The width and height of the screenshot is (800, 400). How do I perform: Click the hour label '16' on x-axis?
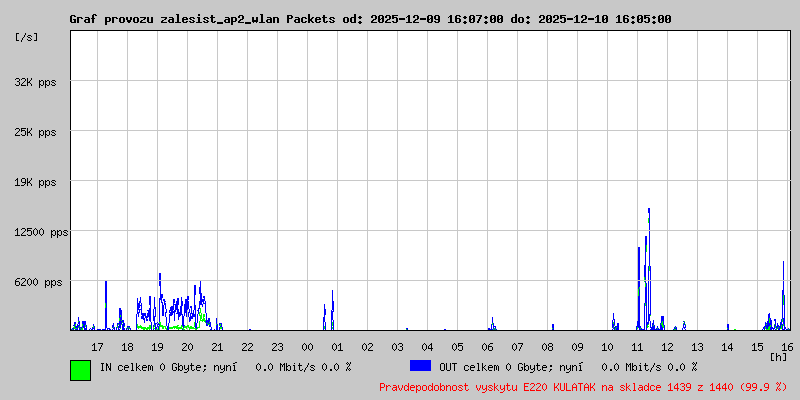[x=787, y=347]
